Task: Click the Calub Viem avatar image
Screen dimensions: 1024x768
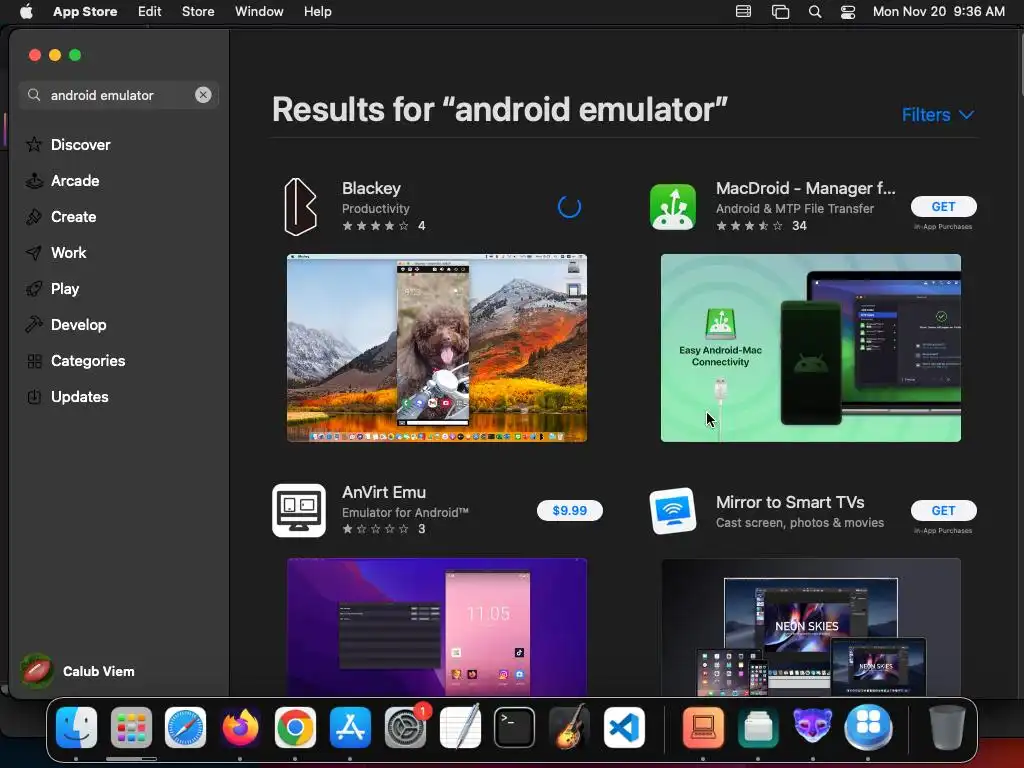Action: coord(37,671)
